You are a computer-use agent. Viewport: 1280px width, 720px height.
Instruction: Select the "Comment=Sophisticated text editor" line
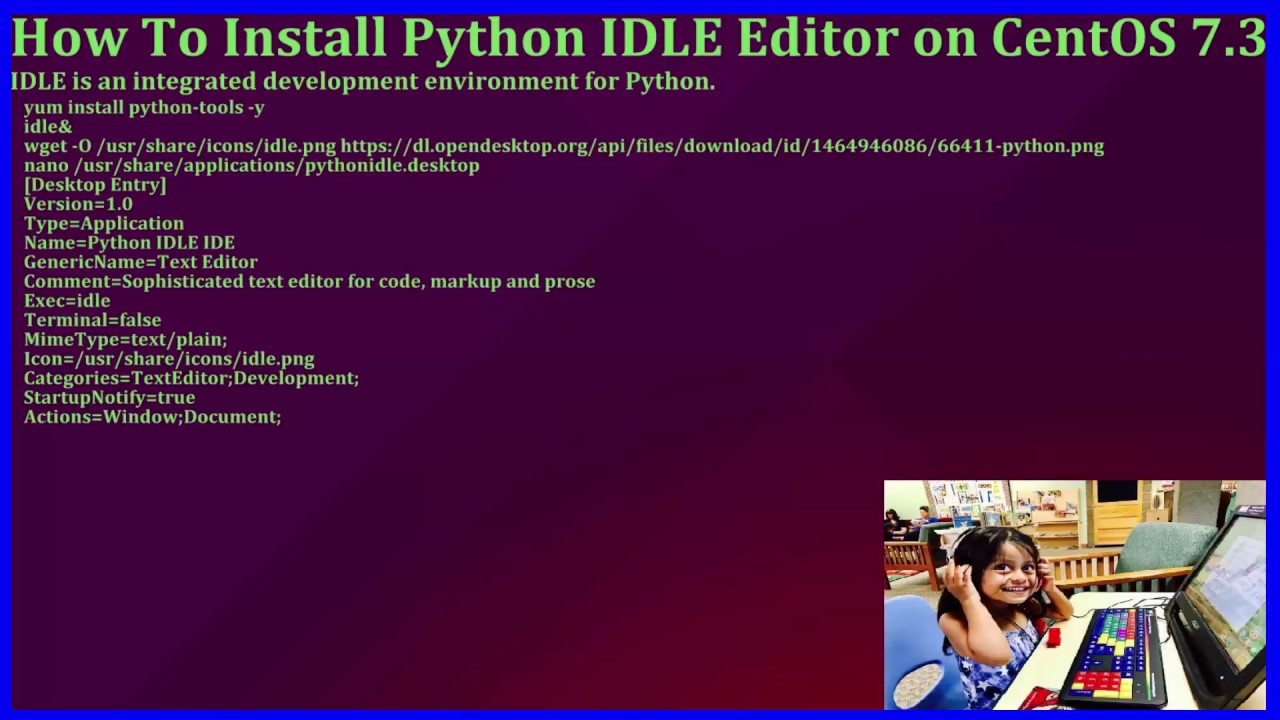(309, 281)
